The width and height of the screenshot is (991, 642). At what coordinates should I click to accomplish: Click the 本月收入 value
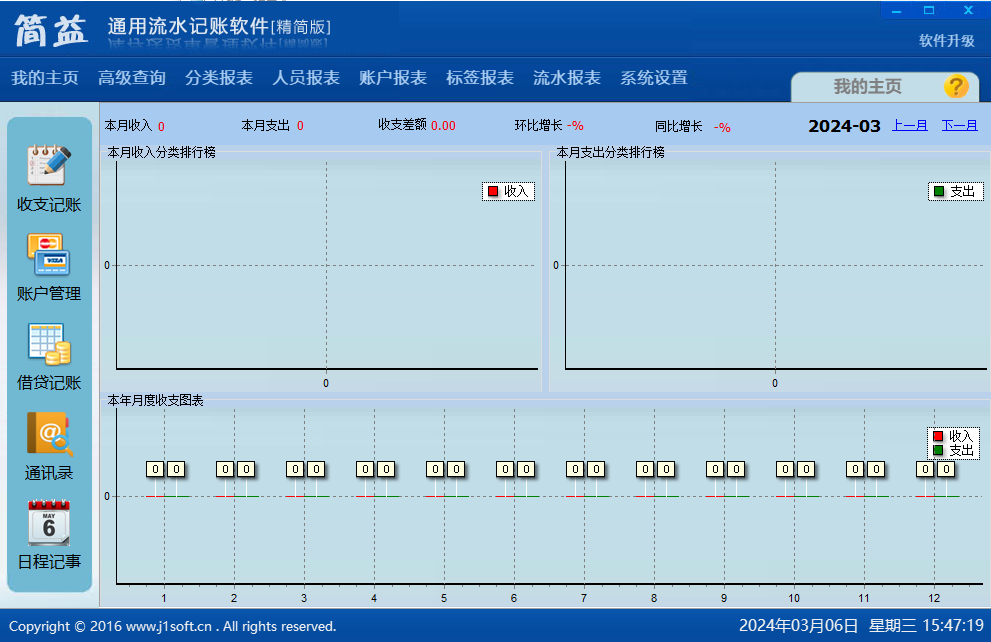[x=161, y=126]
